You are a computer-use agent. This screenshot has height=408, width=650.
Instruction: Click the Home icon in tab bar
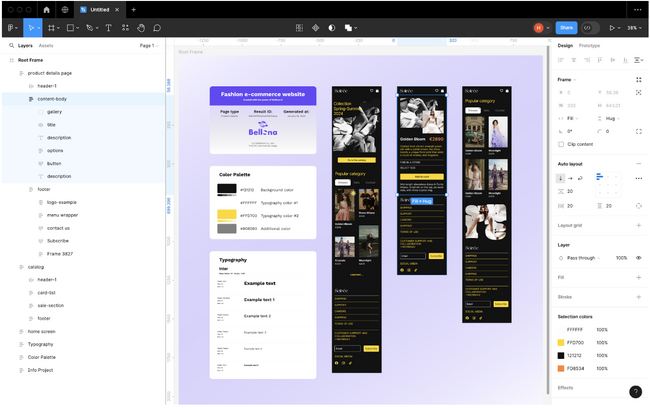(46, 10)
